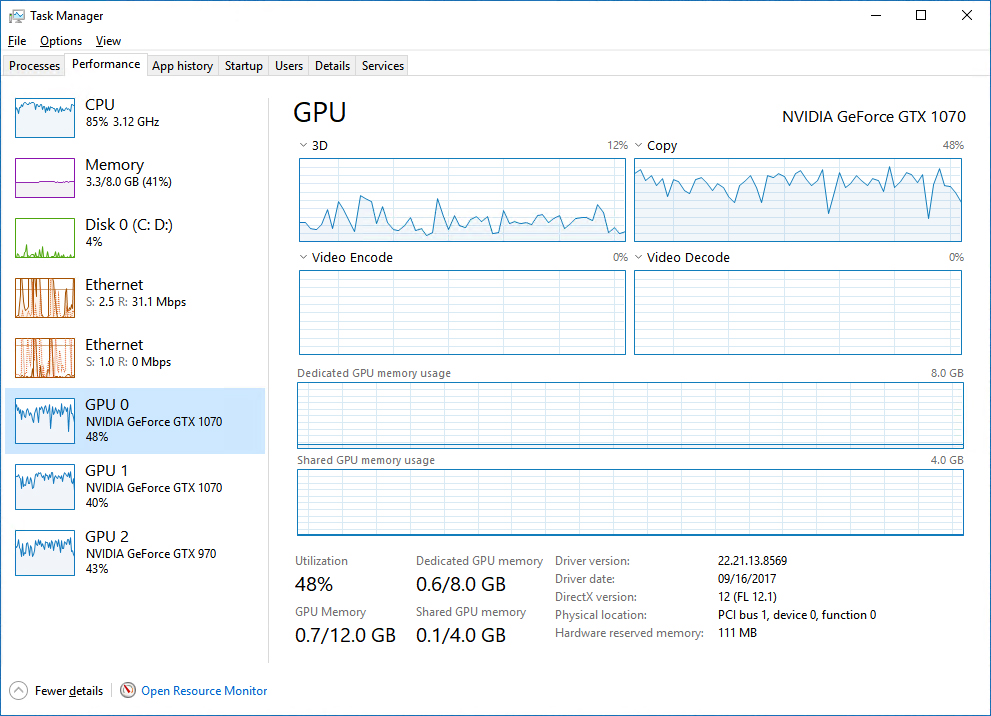This screenshot has width=991, height=716.
Task: Click DirectX version 12 (FL 12.1)
Action: click(747, 597)
